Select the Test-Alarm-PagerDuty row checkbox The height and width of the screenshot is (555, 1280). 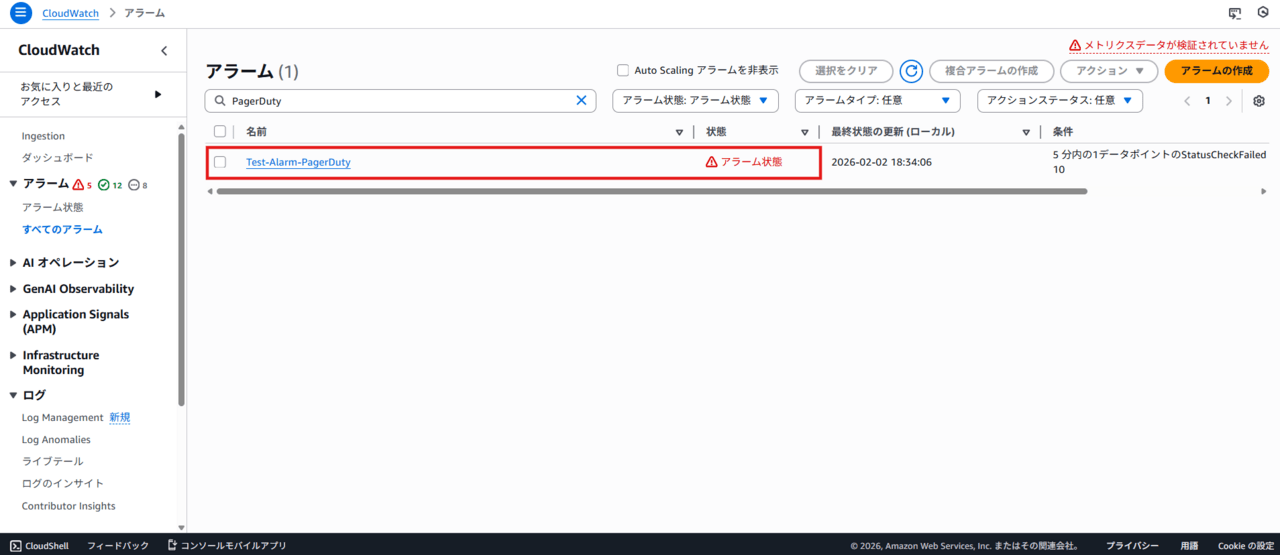tap(220, 162)
